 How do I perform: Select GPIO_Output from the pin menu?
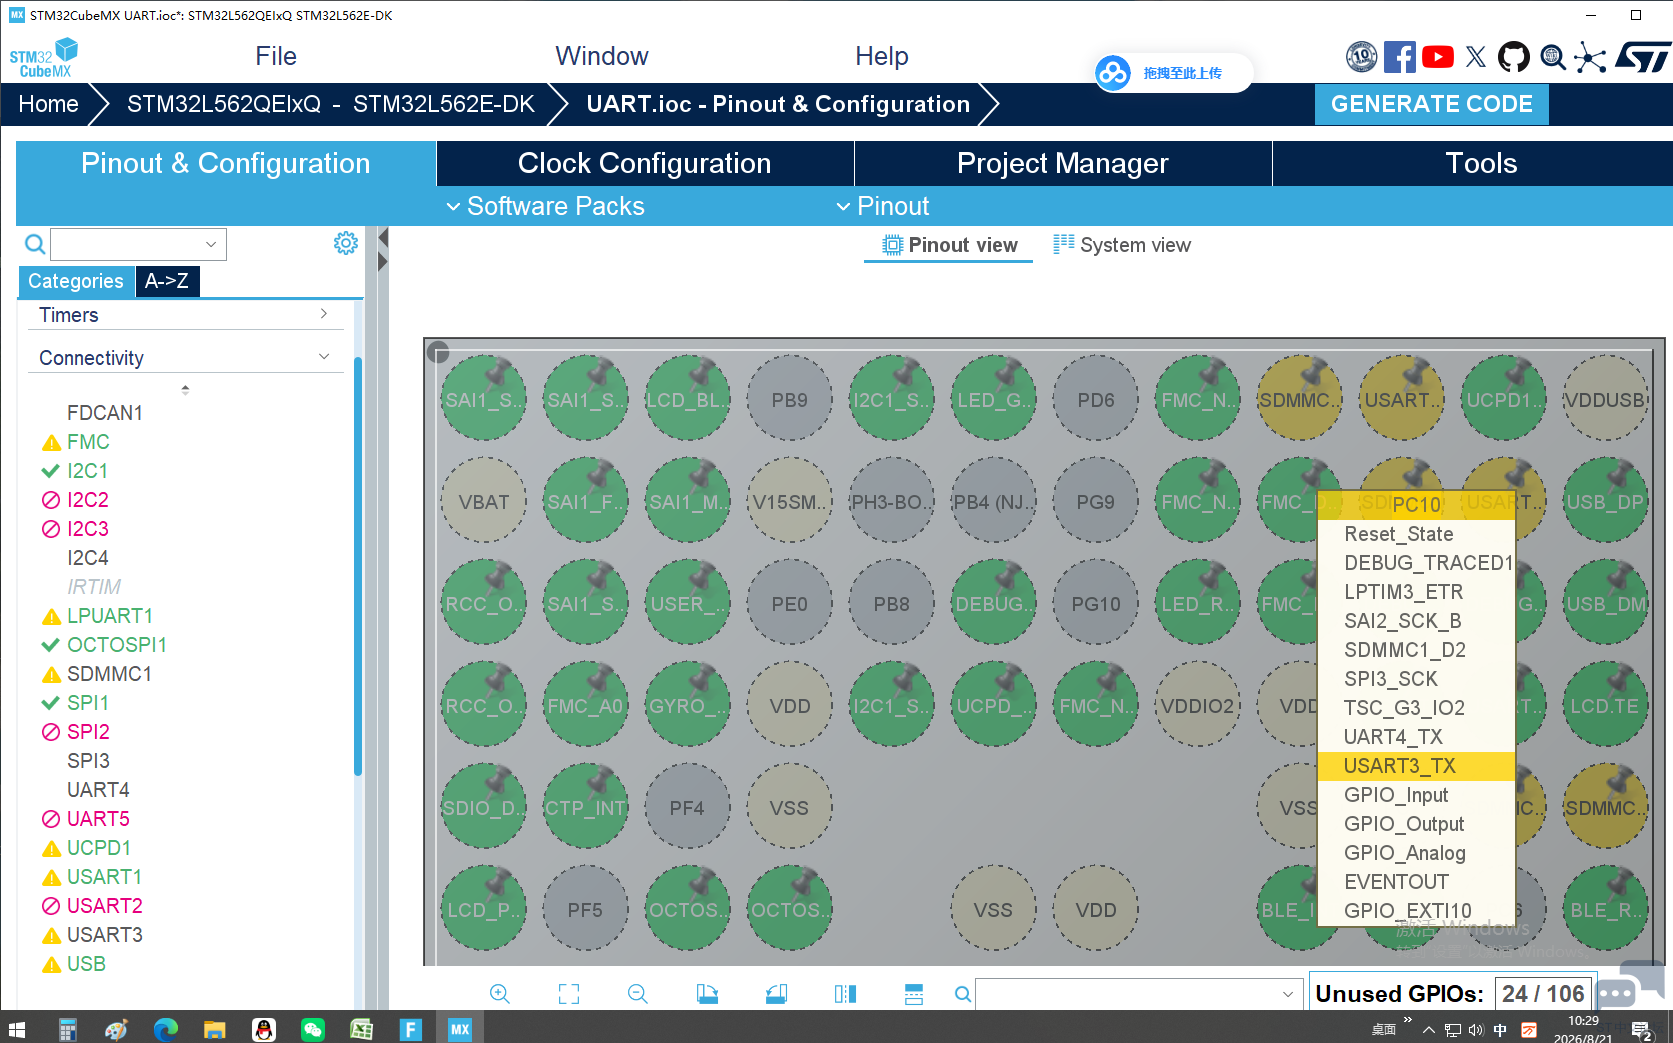[1416, 824]
